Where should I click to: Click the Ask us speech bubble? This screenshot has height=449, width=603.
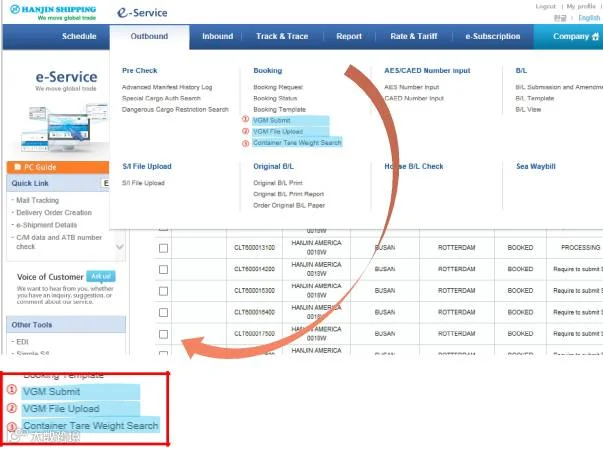(x=101, y=276)
